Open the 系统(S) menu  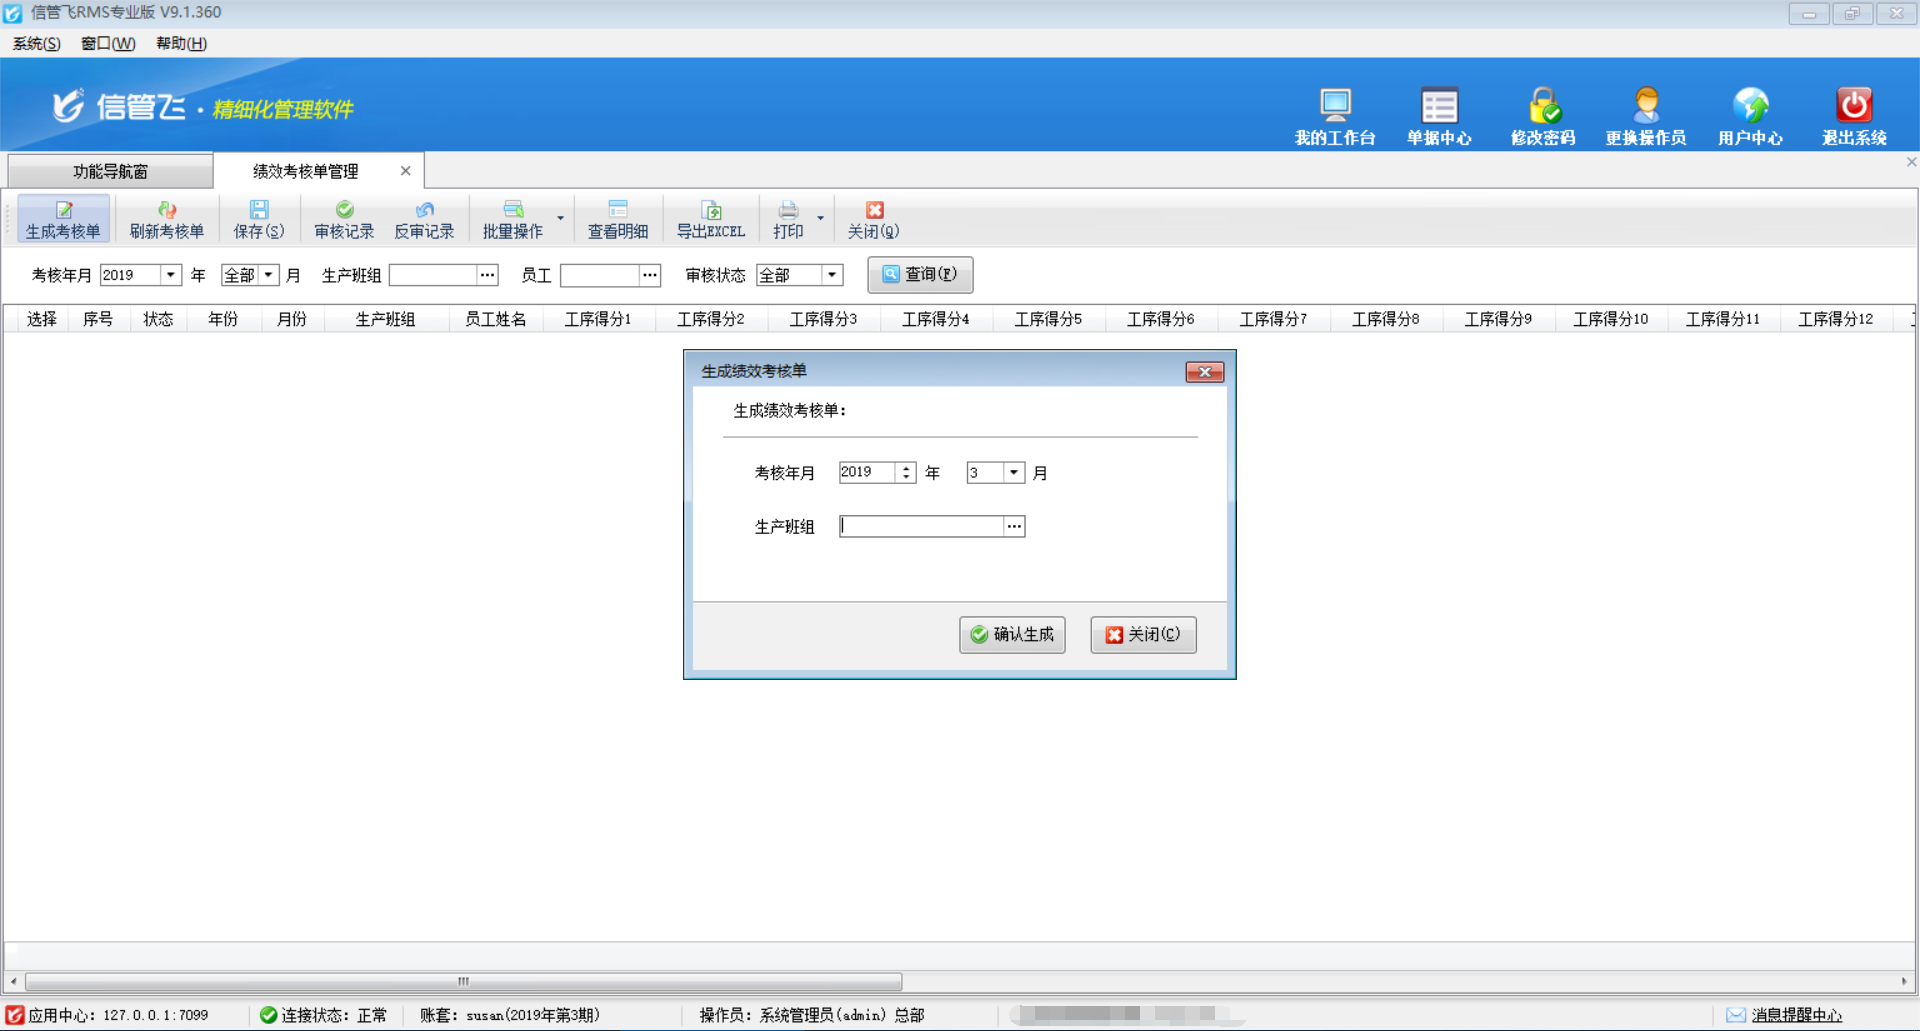click(x=36, y=43)
